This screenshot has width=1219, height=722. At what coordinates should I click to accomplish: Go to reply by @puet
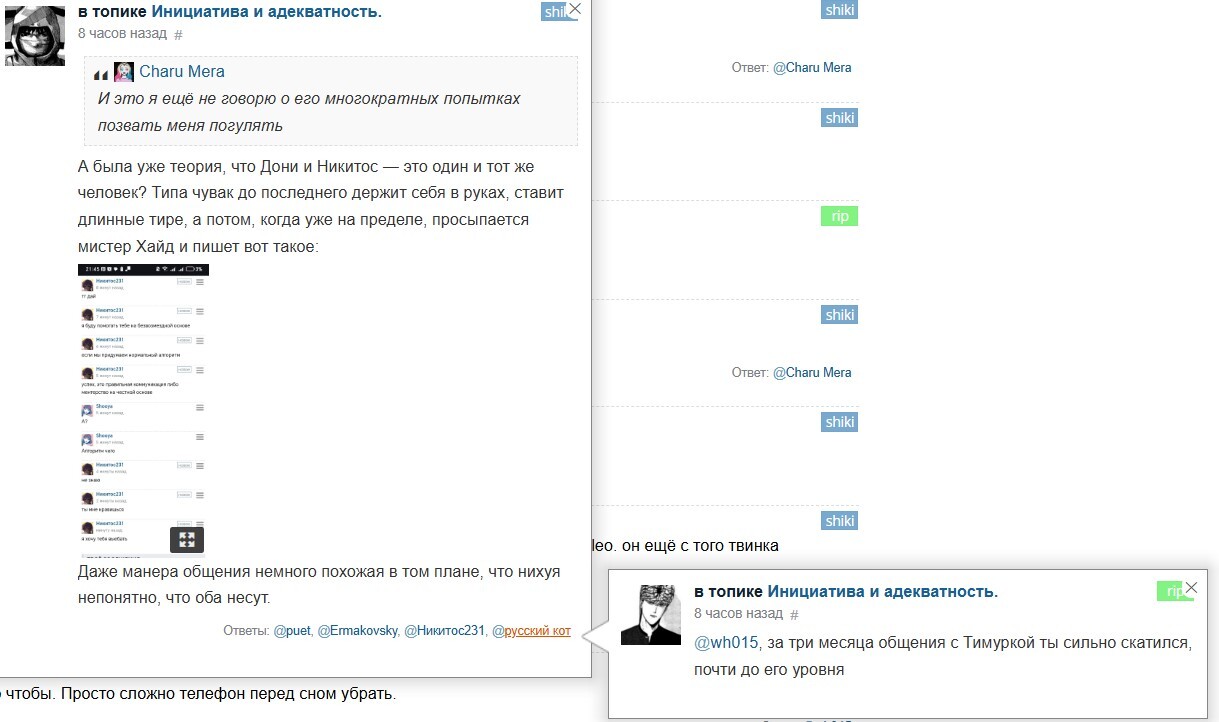[292, 631]
